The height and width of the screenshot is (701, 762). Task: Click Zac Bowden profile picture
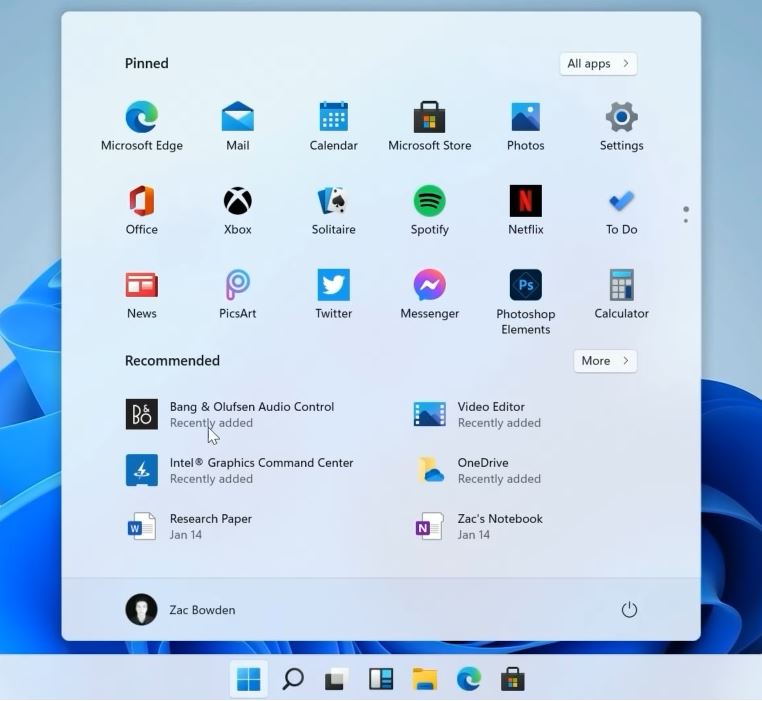point(141,610)
